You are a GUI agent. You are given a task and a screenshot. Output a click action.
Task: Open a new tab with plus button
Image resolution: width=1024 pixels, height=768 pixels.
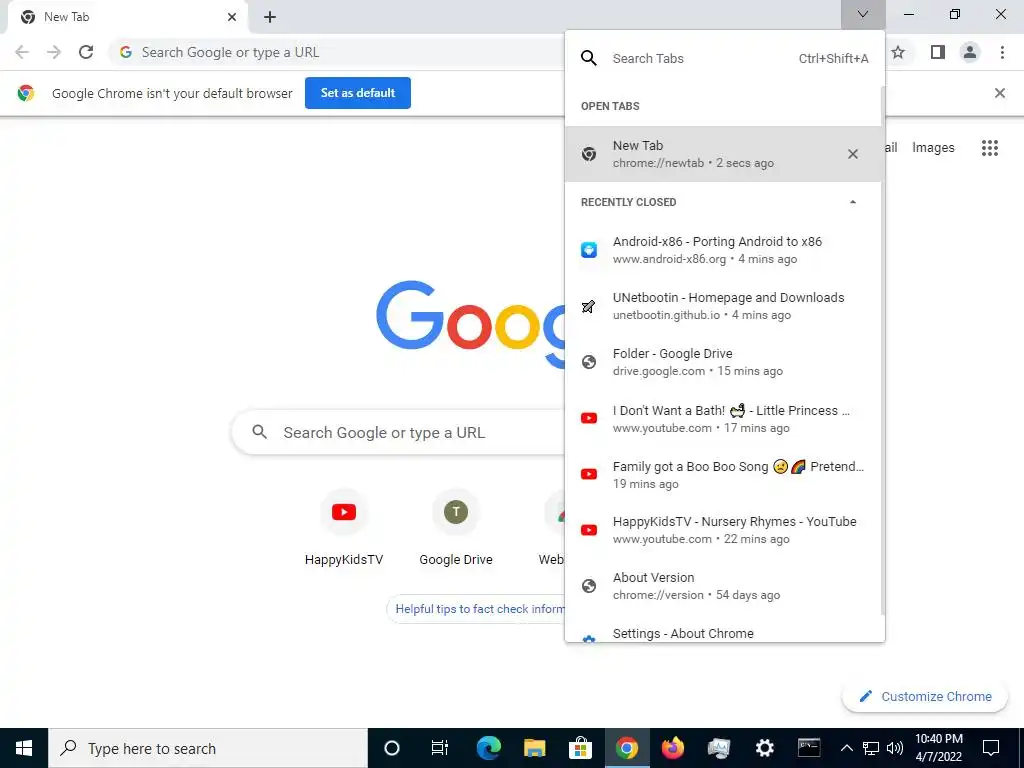point(270,17)
